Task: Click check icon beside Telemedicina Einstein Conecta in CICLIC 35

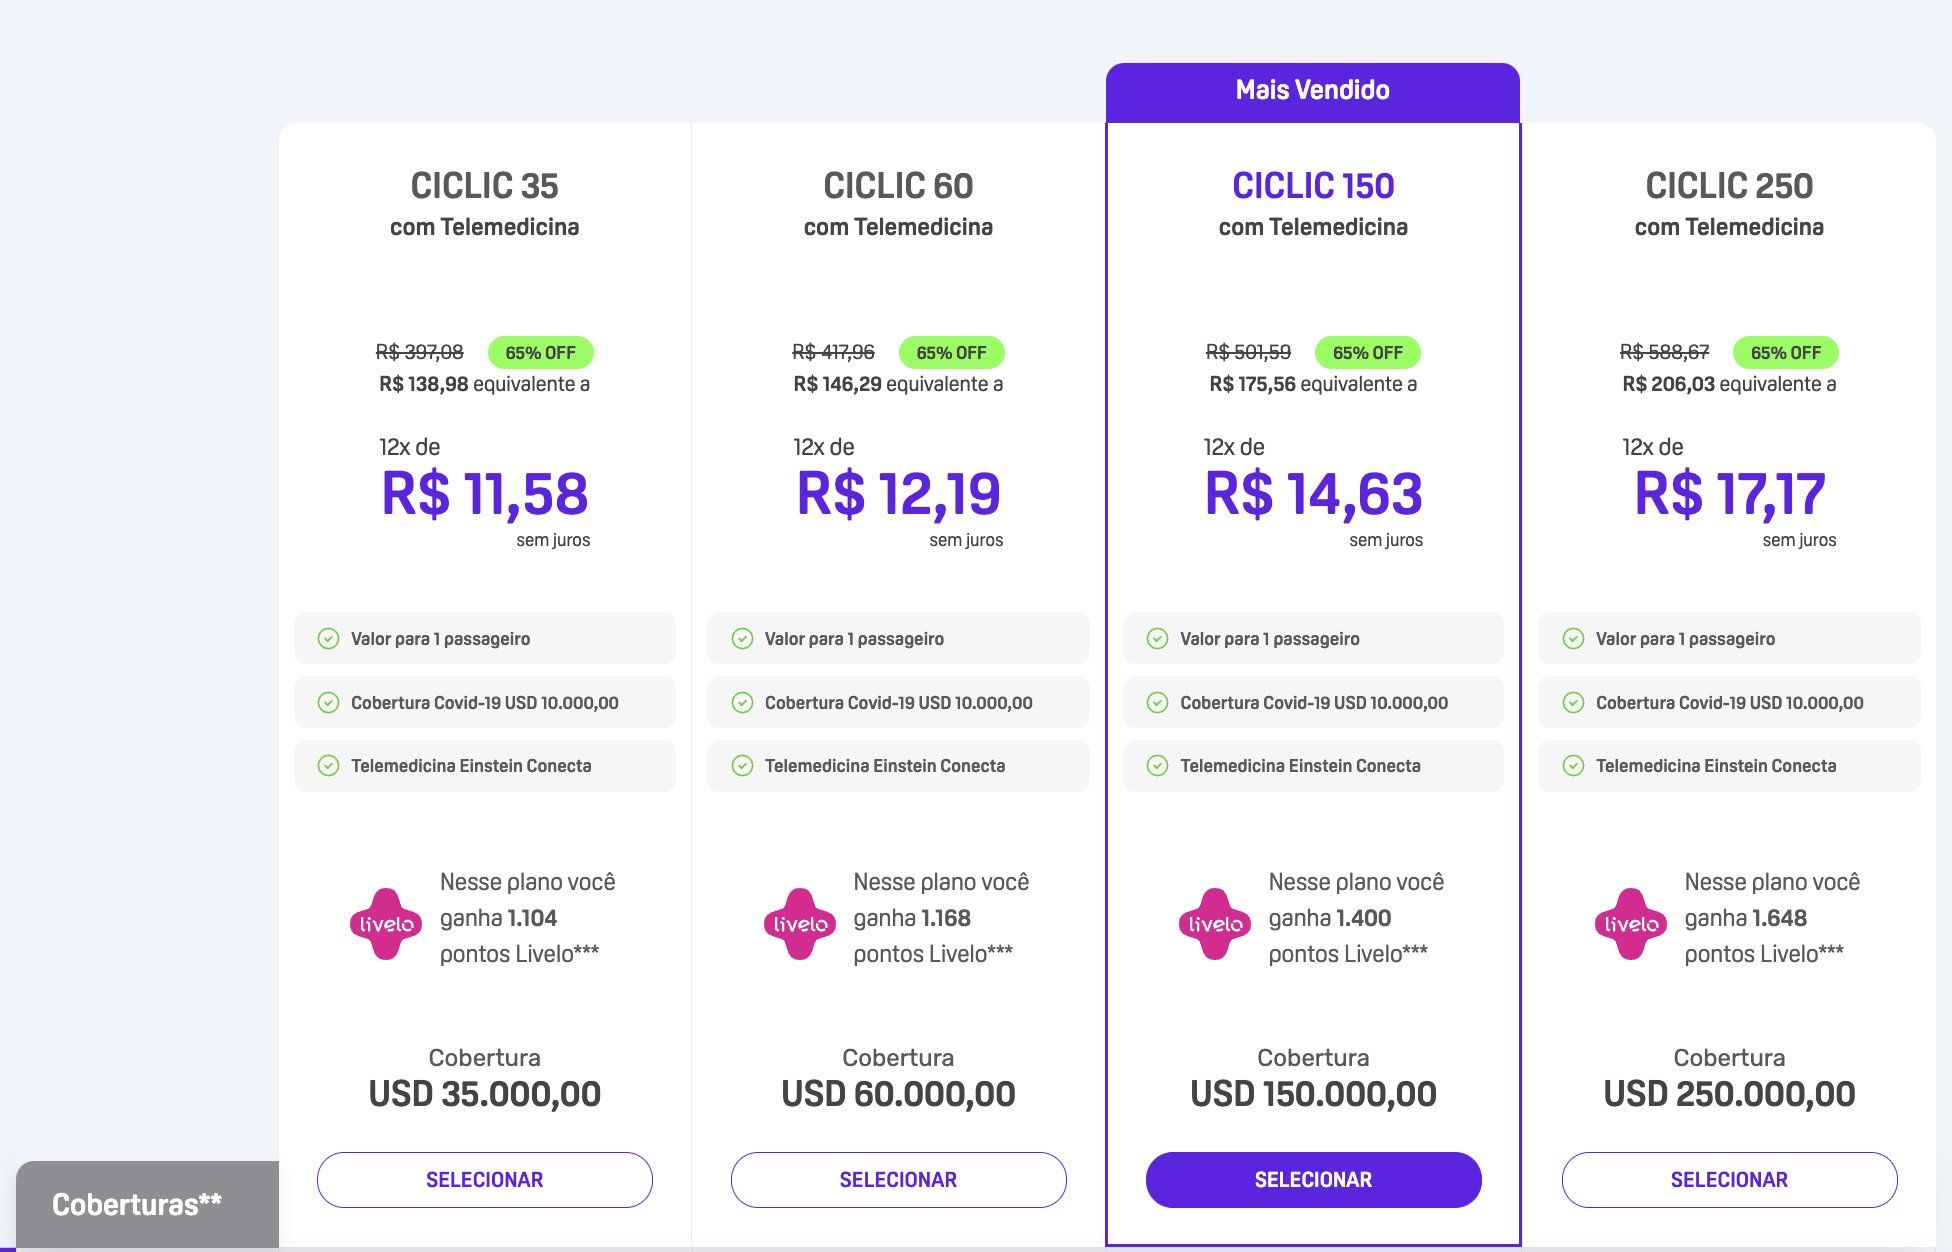Action: [328, 766]
